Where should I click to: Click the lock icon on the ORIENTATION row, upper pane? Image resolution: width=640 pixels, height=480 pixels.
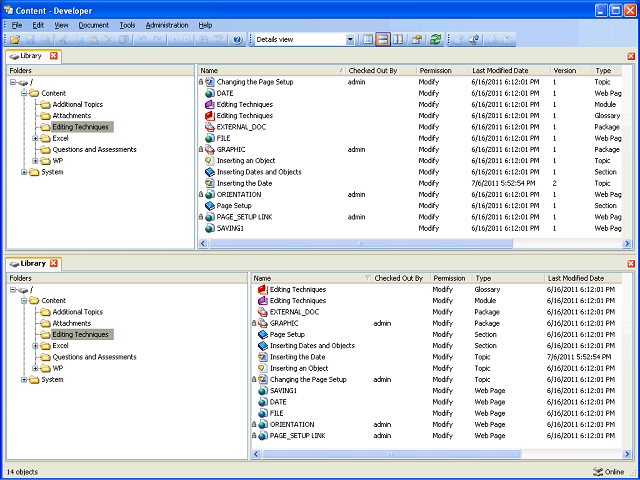[201, 195]
